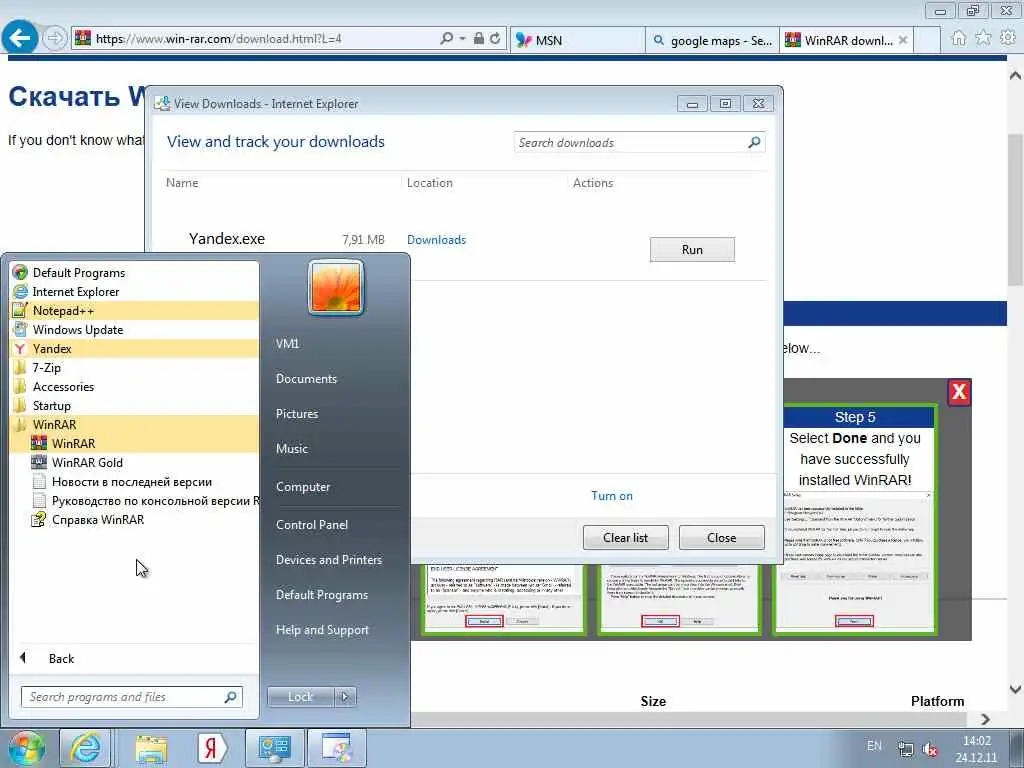
Task: Close the WinRAR download tab
Action: click(903, 40)
